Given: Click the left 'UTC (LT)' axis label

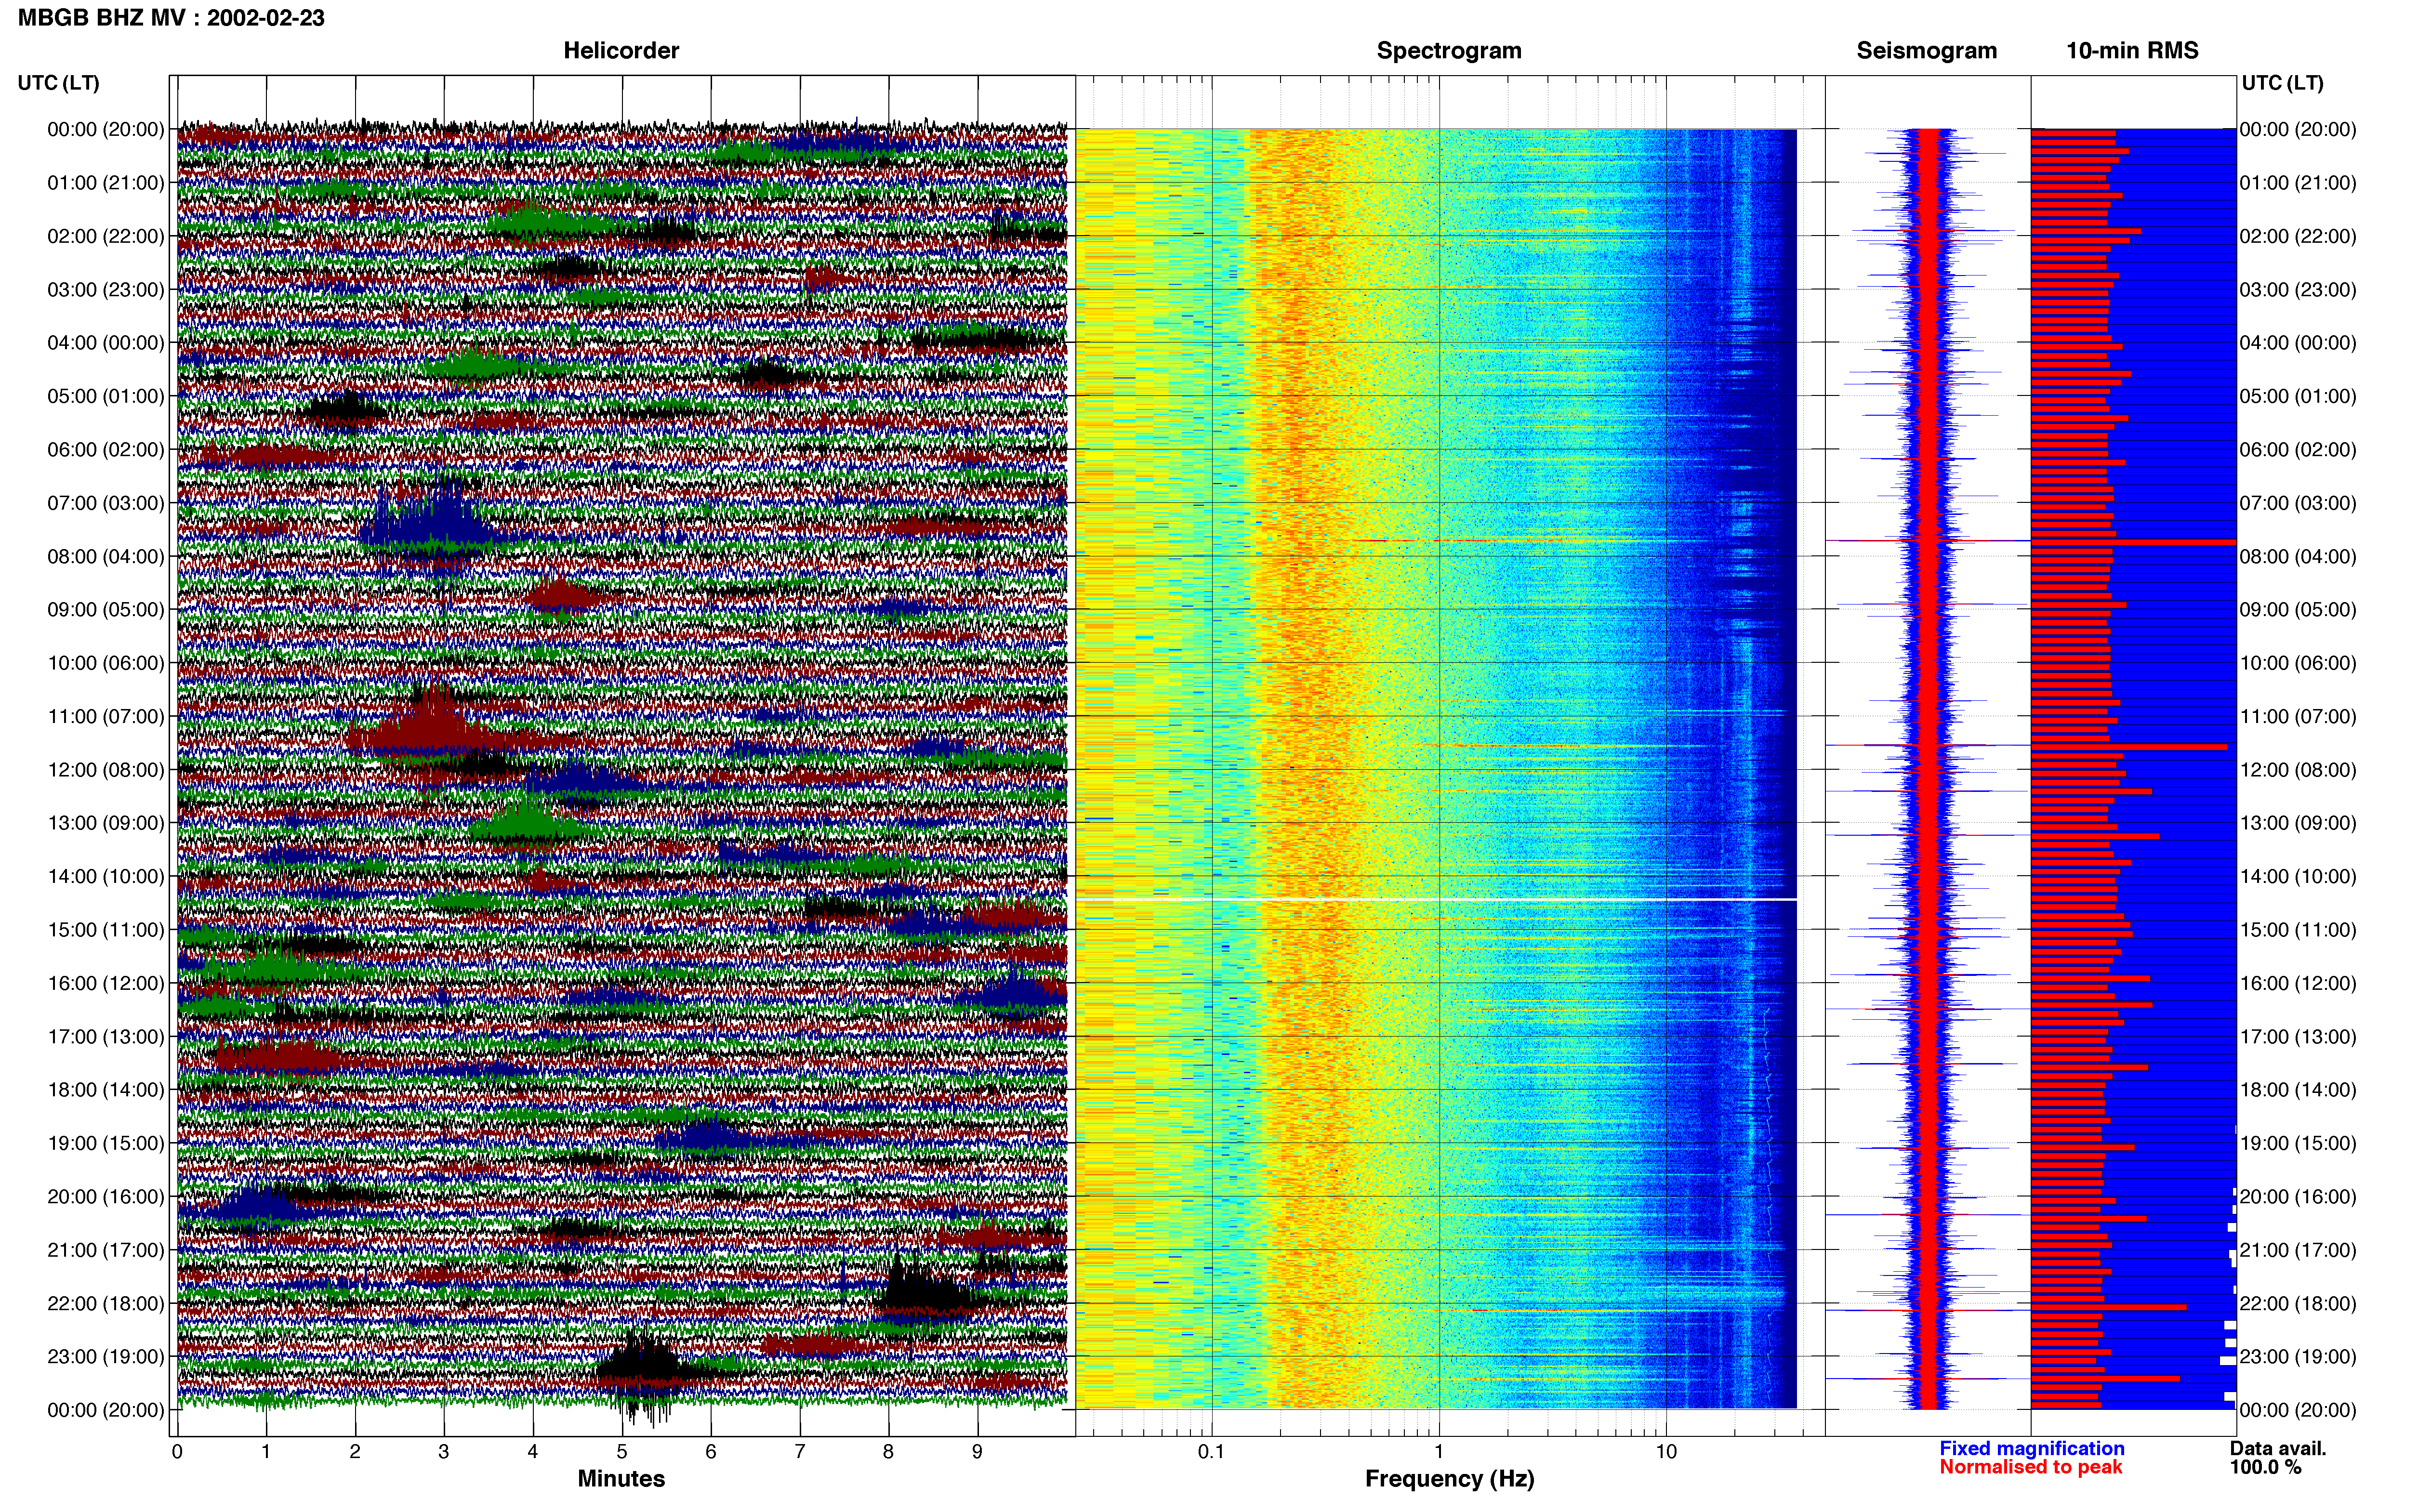Looking at the screenshot, I should [58, 83].
